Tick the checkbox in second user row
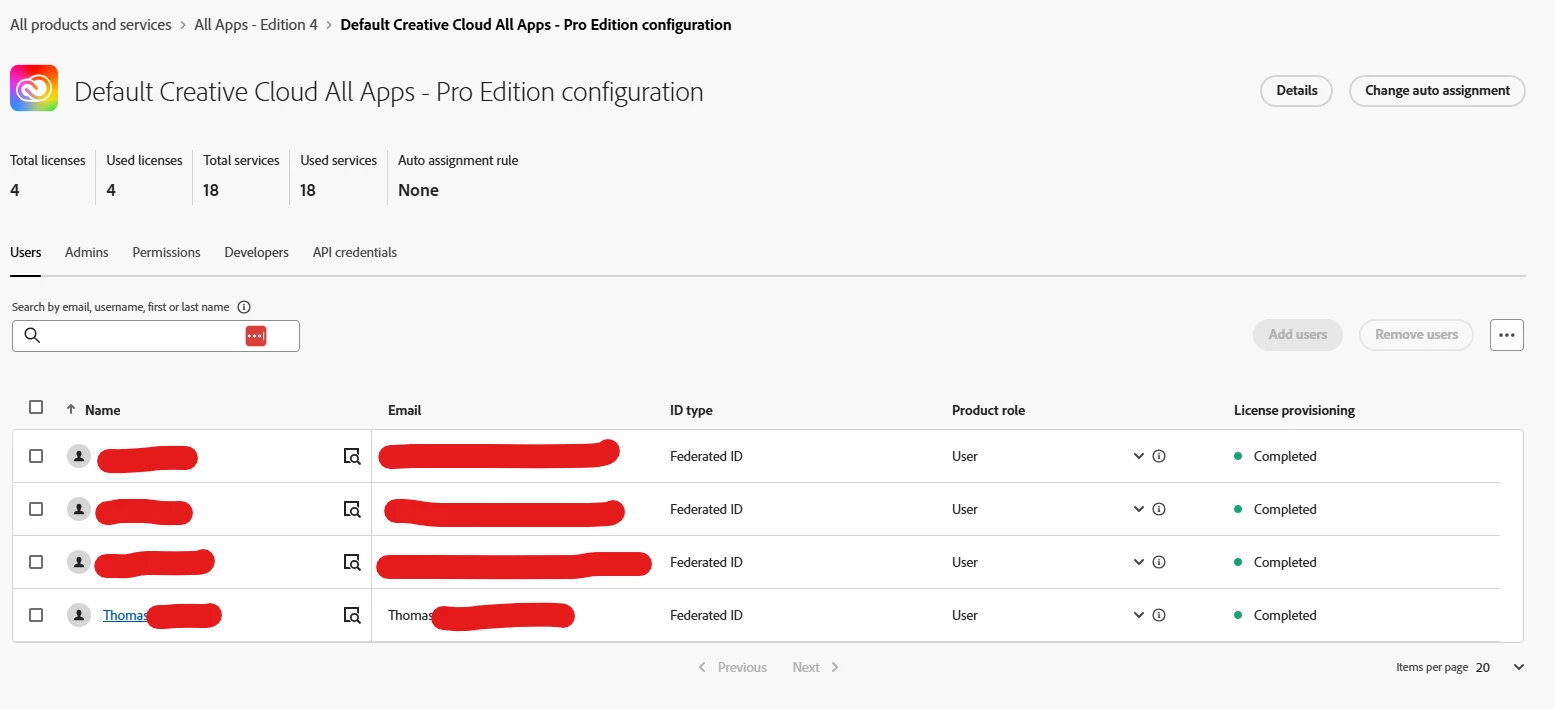Screen dimensions: 1555x709 (x=36, y=509)
